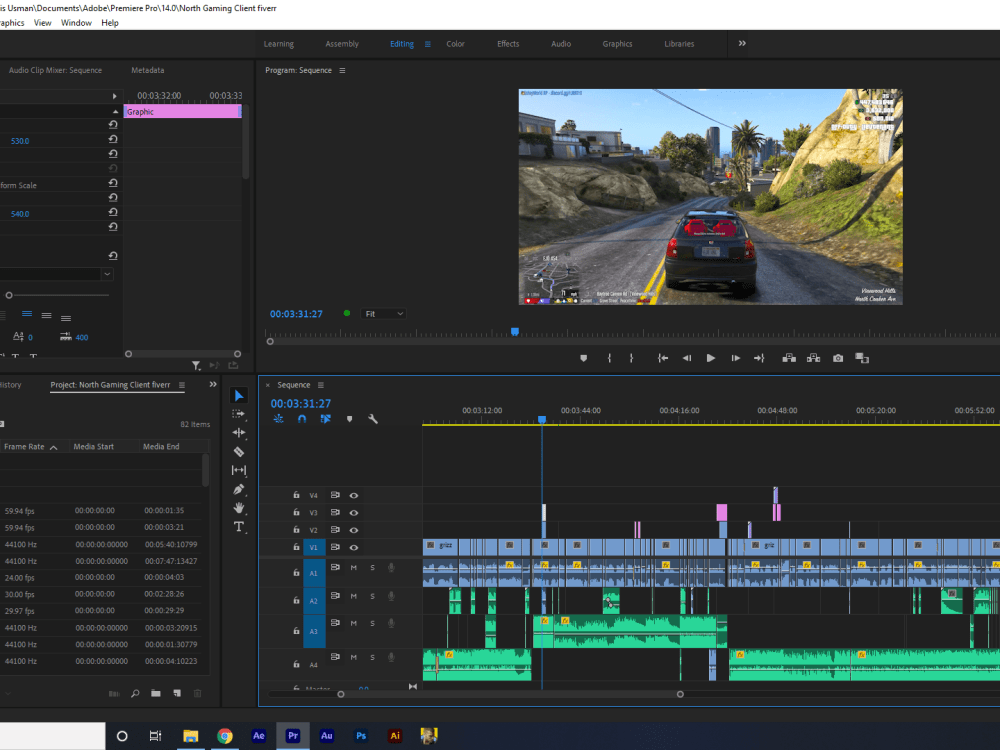The height and width of the screenshot is (750, 1000).
Task: Toggle V3 track output eye
Action: tap(353, 513)
